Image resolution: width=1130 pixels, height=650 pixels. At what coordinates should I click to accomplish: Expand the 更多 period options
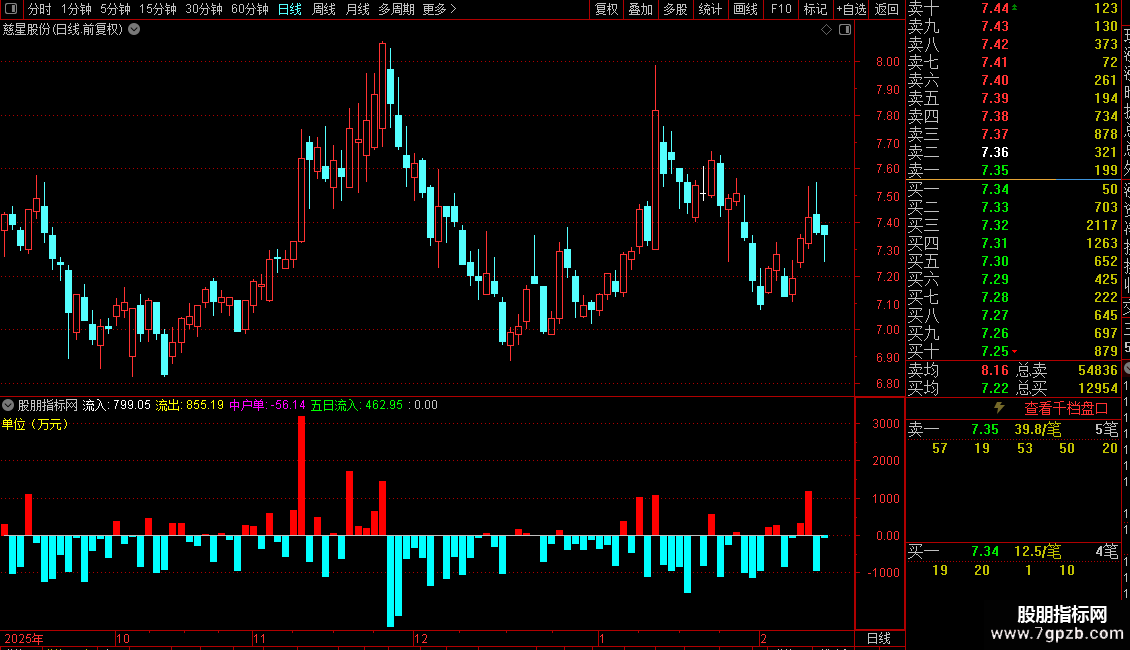440,9
